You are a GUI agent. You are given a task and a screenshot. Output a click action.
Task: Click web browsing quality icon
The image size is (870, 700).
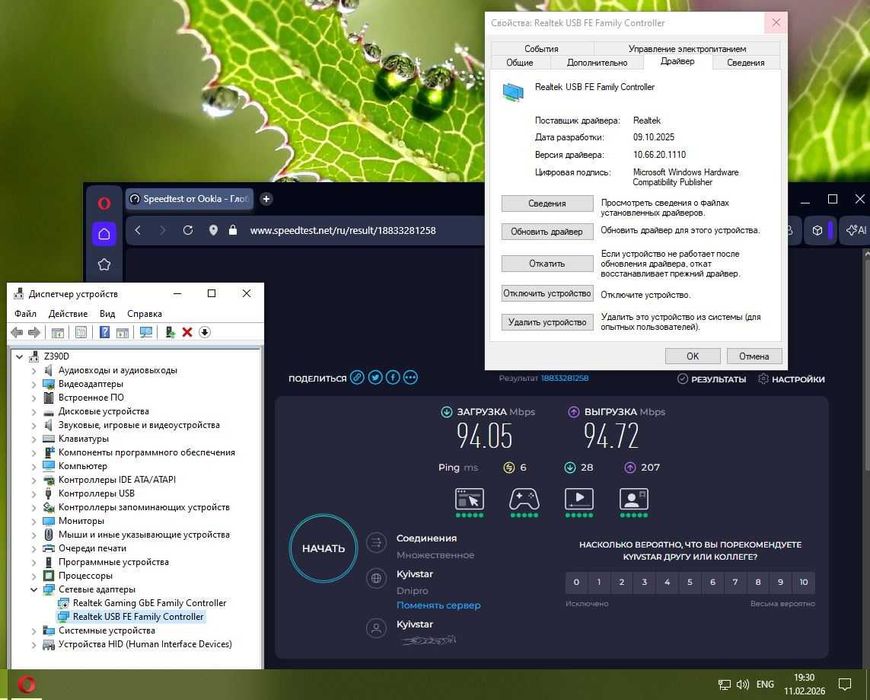[x=469, y=499]
